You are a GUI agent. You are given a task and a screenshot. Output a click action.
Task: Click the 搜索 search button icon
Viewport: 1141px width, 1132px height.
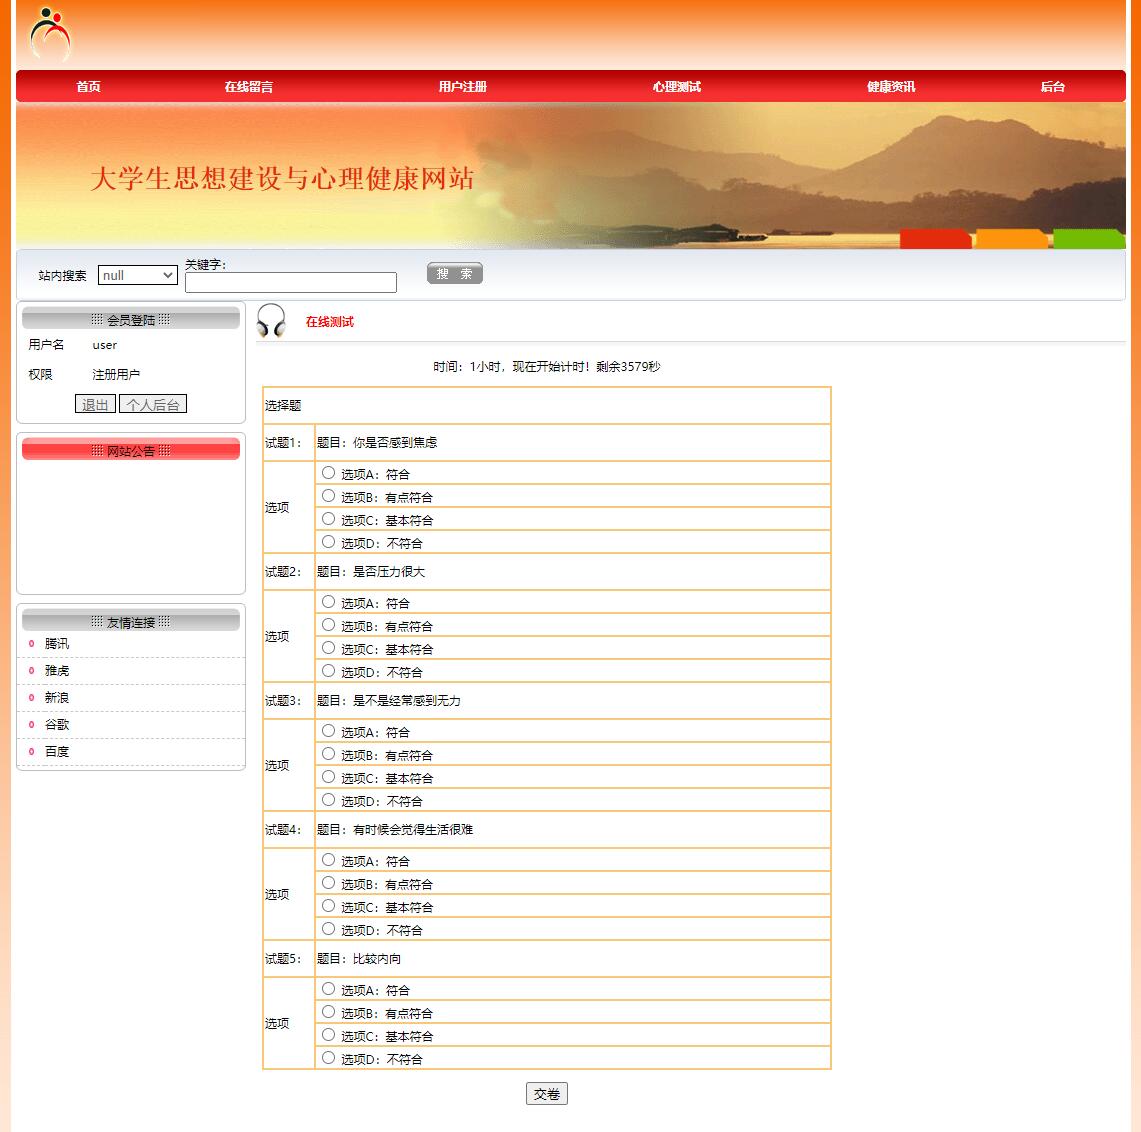tap(454, 272)
